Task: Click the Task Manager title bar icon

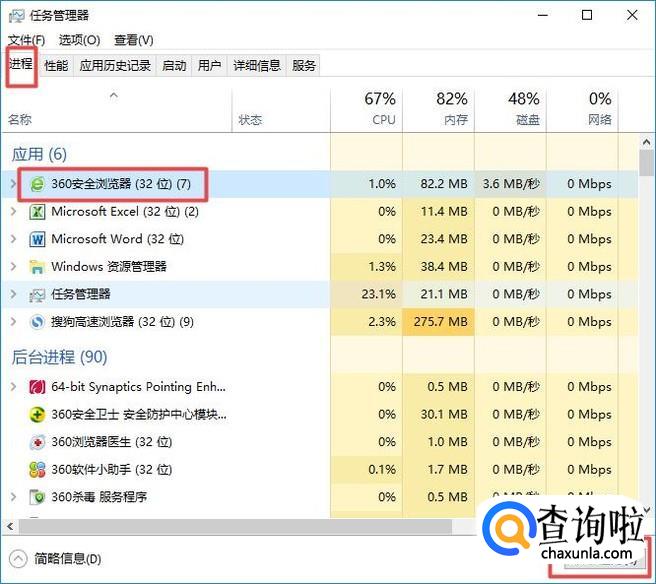Action: (x=17, y=16)
